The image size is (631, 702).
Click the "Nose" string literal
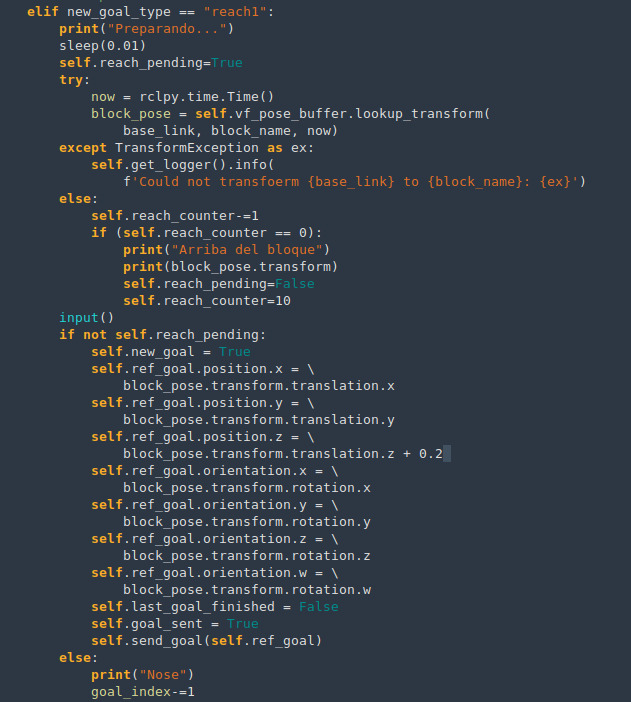[170, 675]
